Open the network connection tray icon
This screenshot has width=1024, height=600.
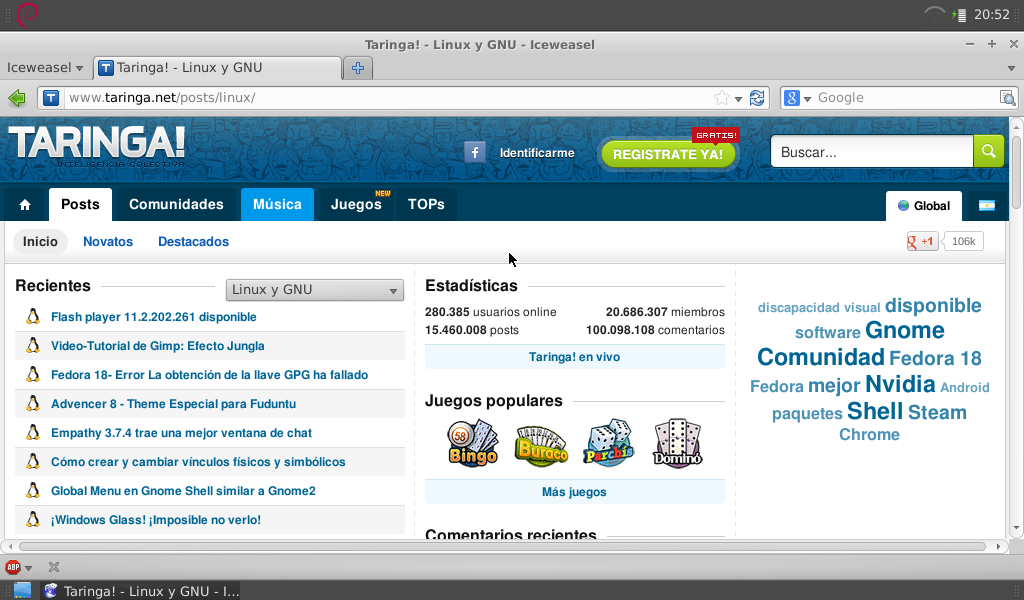click(x=935, y=14)
